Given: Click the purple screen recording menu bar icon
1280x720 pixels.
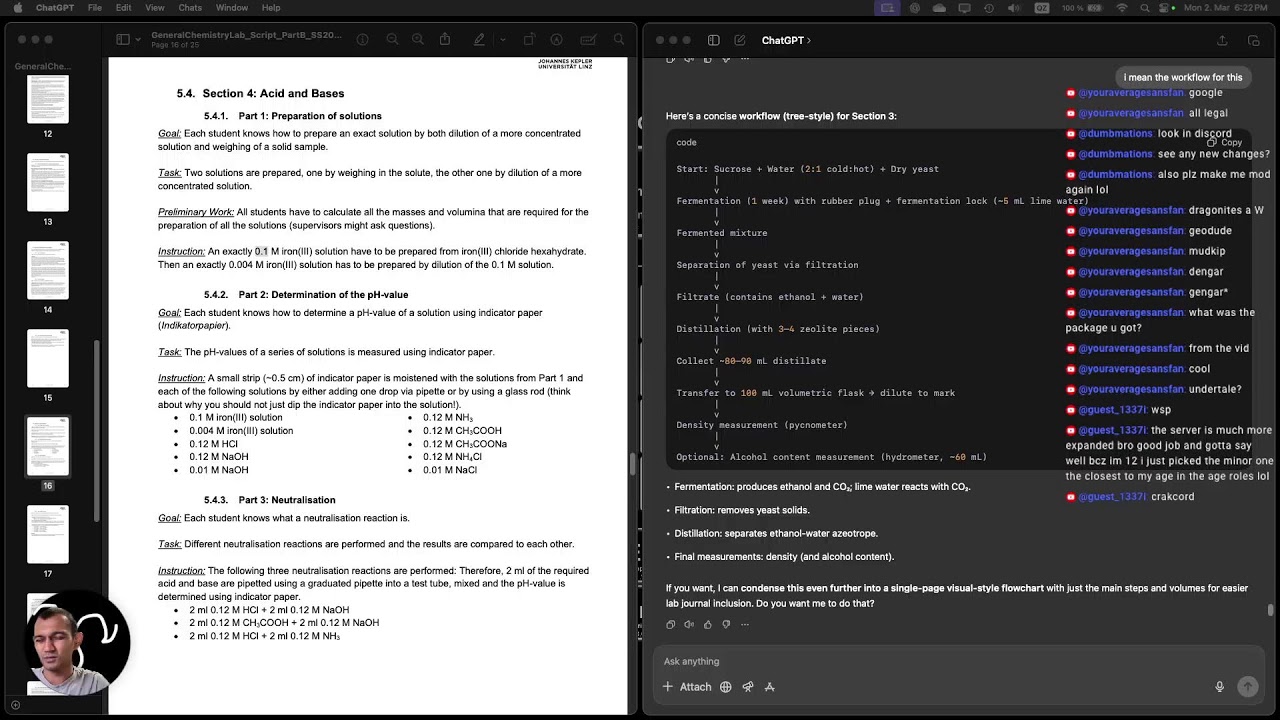Looking at the screenshot, I should coord(887,8).
